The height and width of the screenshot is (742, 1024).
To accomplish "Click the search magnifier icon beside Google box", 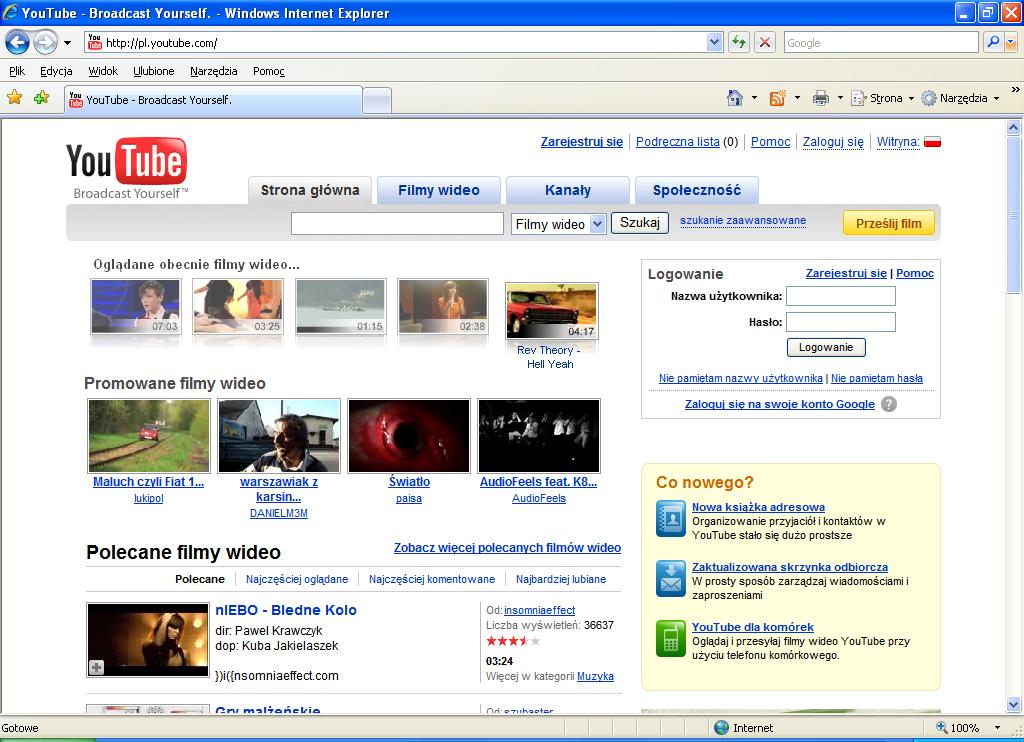I will pos(993,42).
